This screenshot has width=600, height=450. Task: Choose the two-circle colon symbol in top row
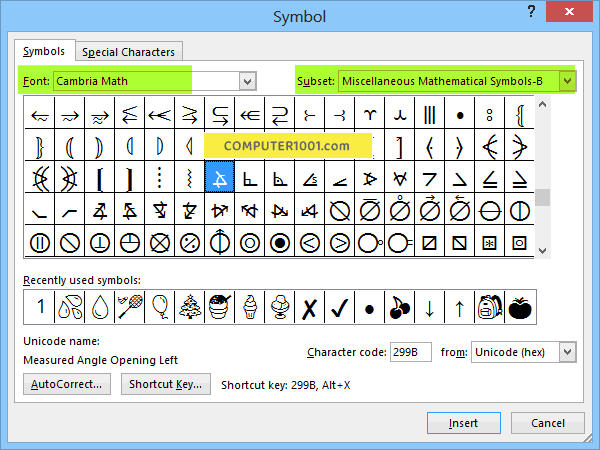tap(489, 113)
